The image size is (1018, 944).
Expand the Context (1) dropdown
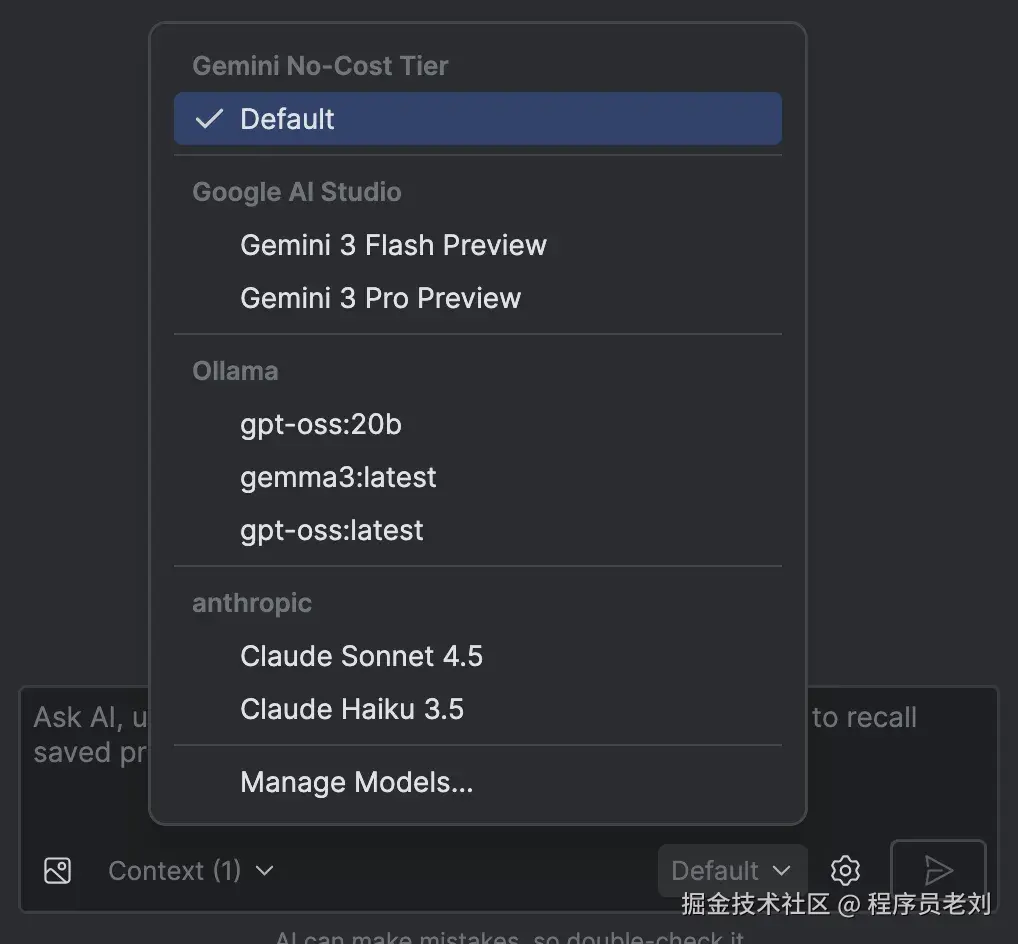pos(190,871)
